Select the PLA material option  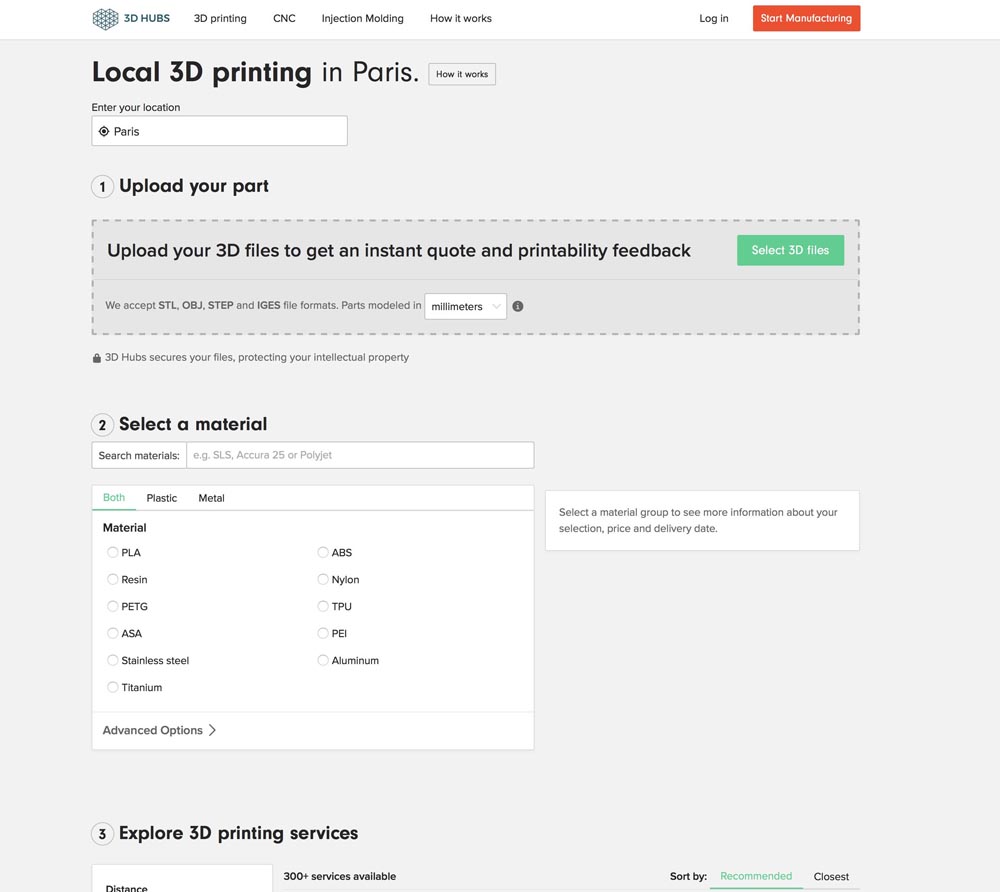[113, 552]
